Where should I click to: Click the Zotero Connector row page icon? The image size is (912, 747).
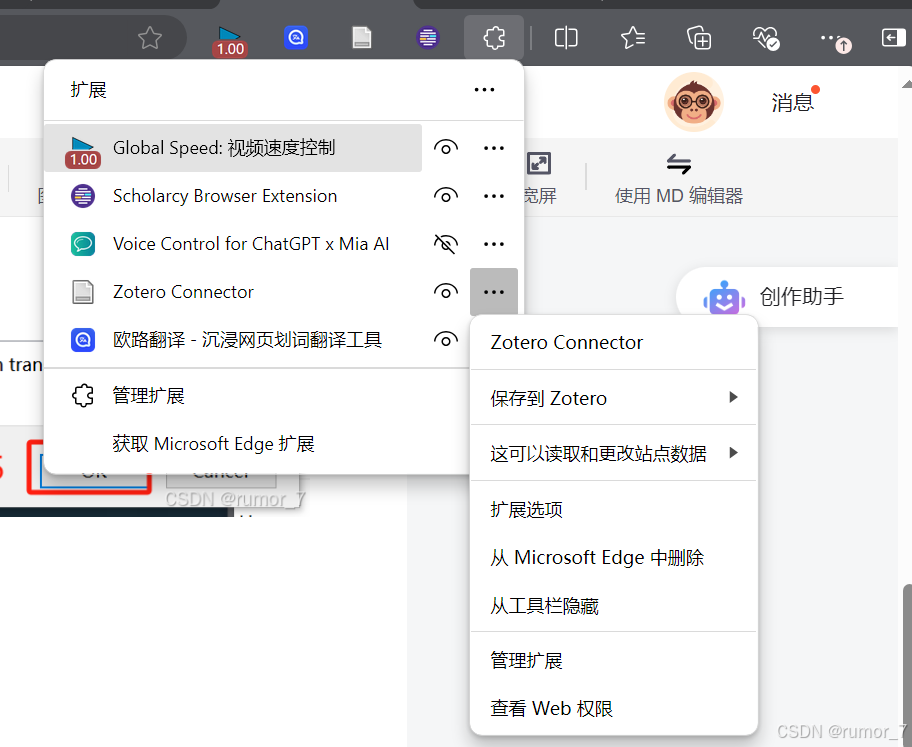point(83,291)
